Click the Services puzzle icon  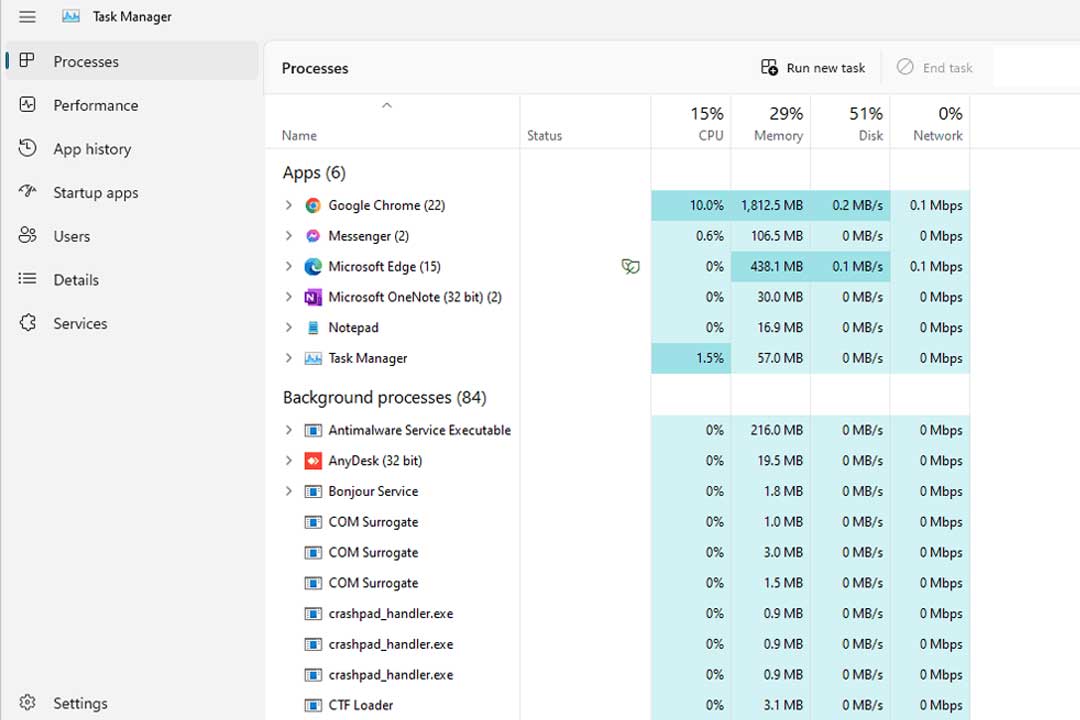tap(27, 322)
